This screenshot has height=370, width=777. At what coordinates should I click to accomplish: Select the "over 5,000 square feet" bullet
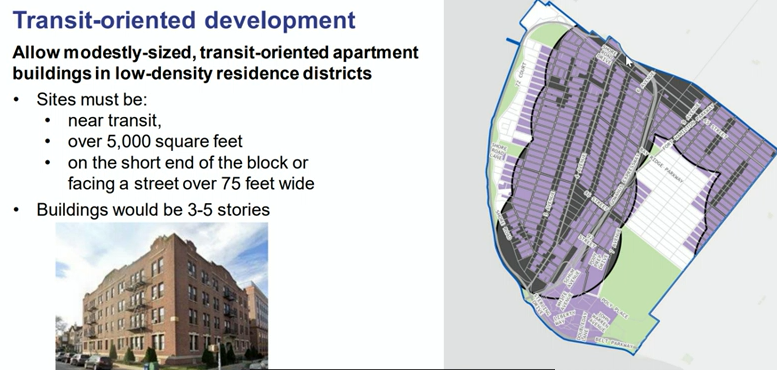click(155, 141)
